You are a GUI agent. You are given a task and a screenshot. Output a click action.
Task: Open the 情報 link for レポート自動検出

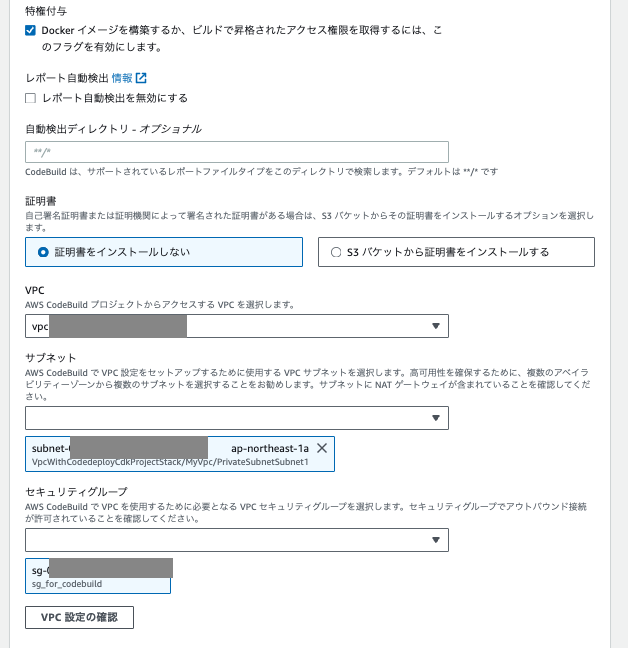122,78
